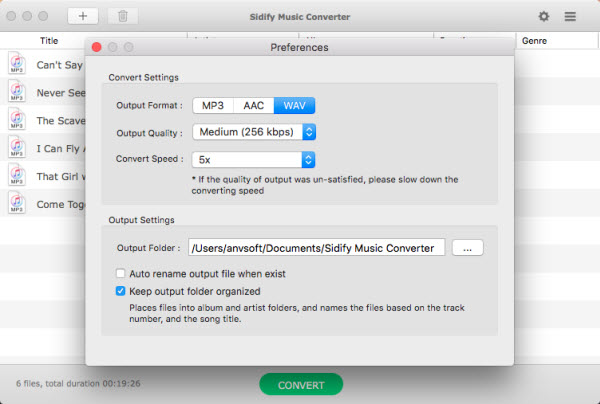
Task: Select MP3 file icon for Can't Say
Action: (17, 63)
